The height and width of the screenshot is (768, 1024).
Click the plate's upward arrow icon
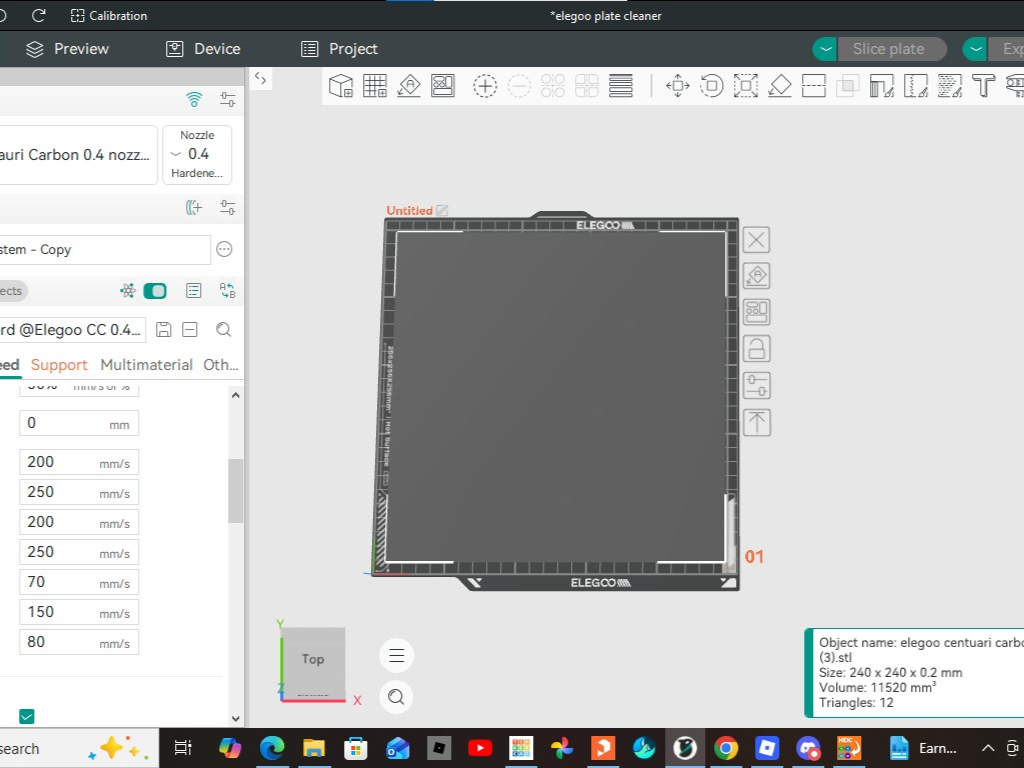pyautogui.click(x=756, y=423)
